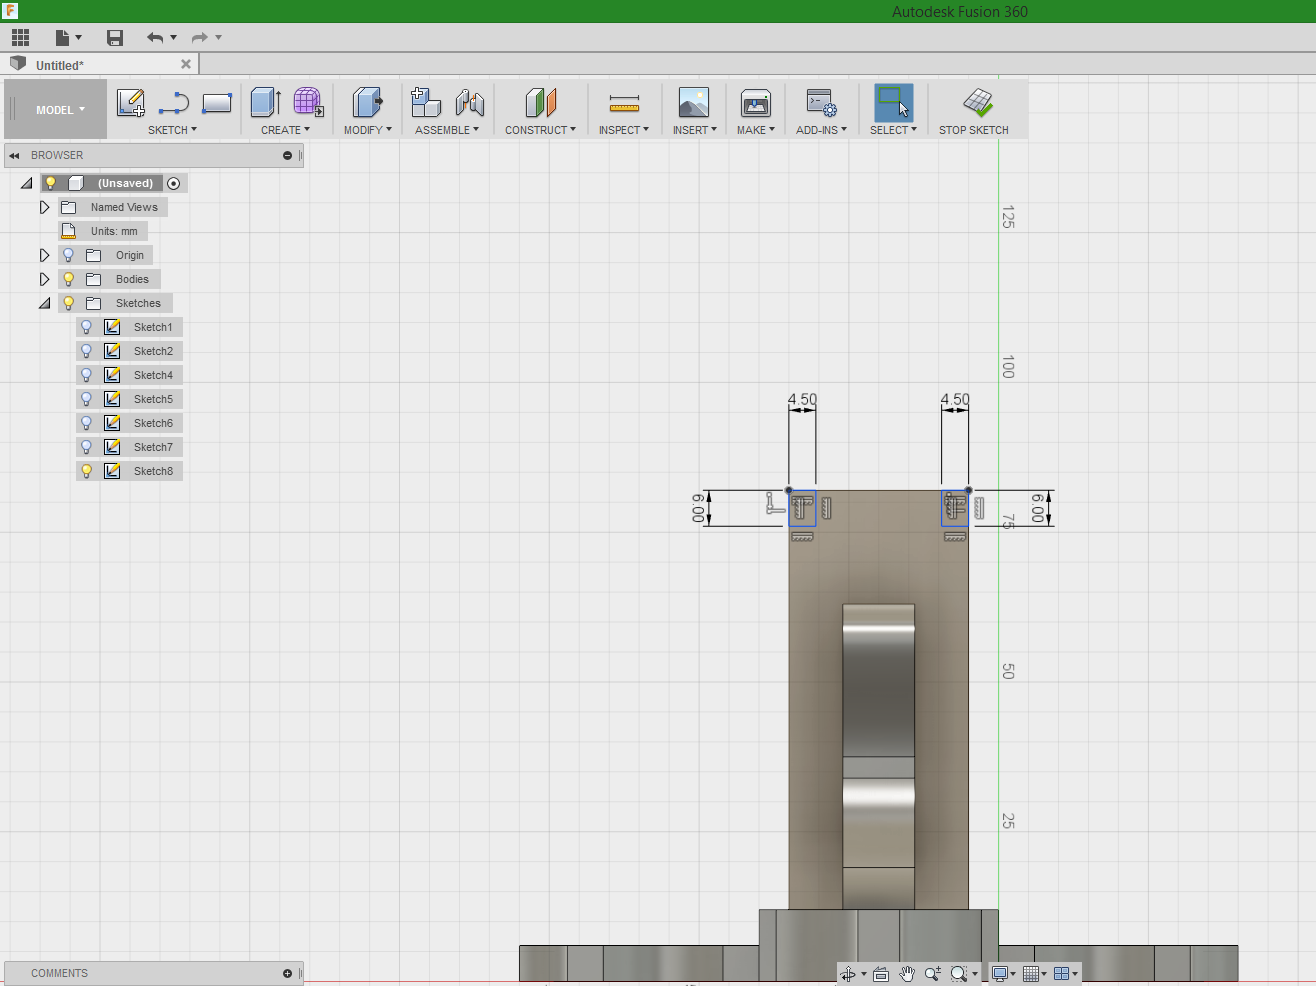Activate the Orbit navigation tool
Screen dimensions: 1316x986
(848, 973)
